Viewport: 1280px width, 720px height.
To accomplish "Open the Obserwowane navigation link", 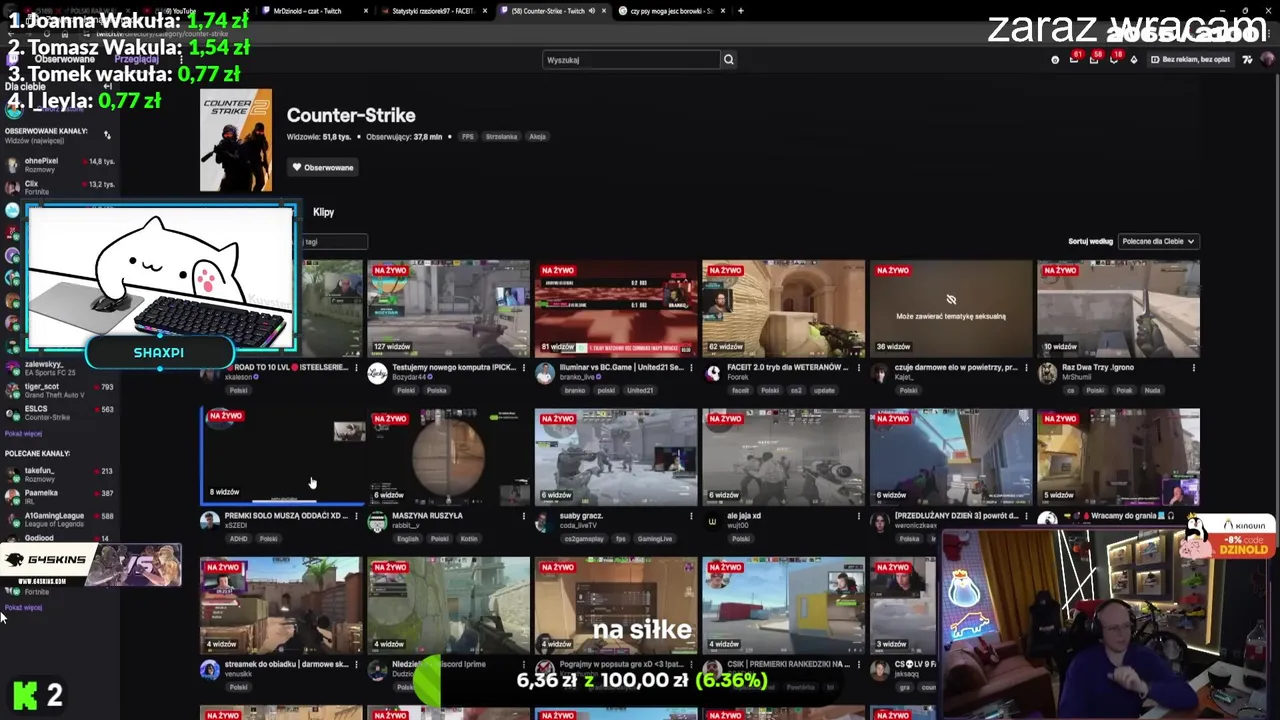I will tap(66, 60).
